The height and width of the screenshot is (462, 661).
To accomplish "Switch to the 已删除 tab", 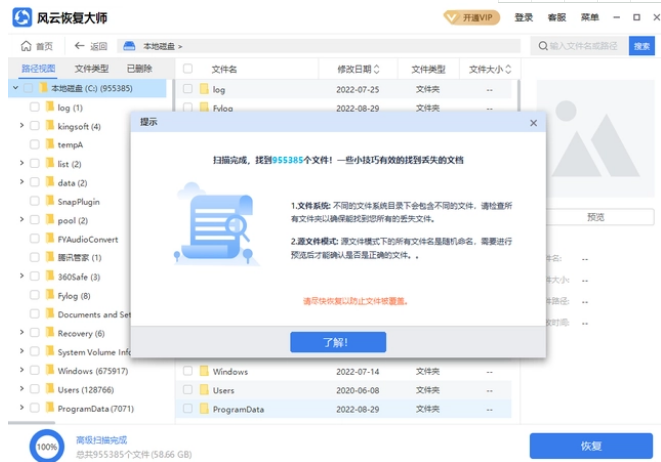I will (140, 69).
